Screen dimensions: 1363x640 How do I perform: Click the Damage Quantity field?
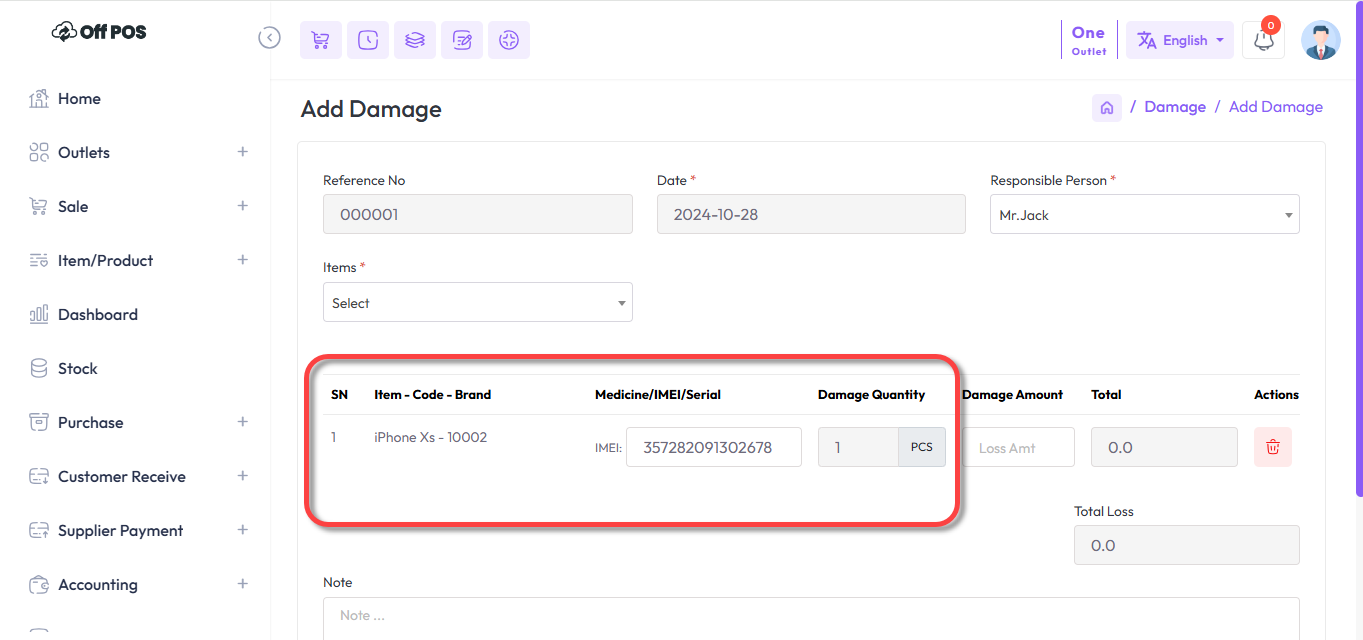pyautogui.click(x=858, y=447)
